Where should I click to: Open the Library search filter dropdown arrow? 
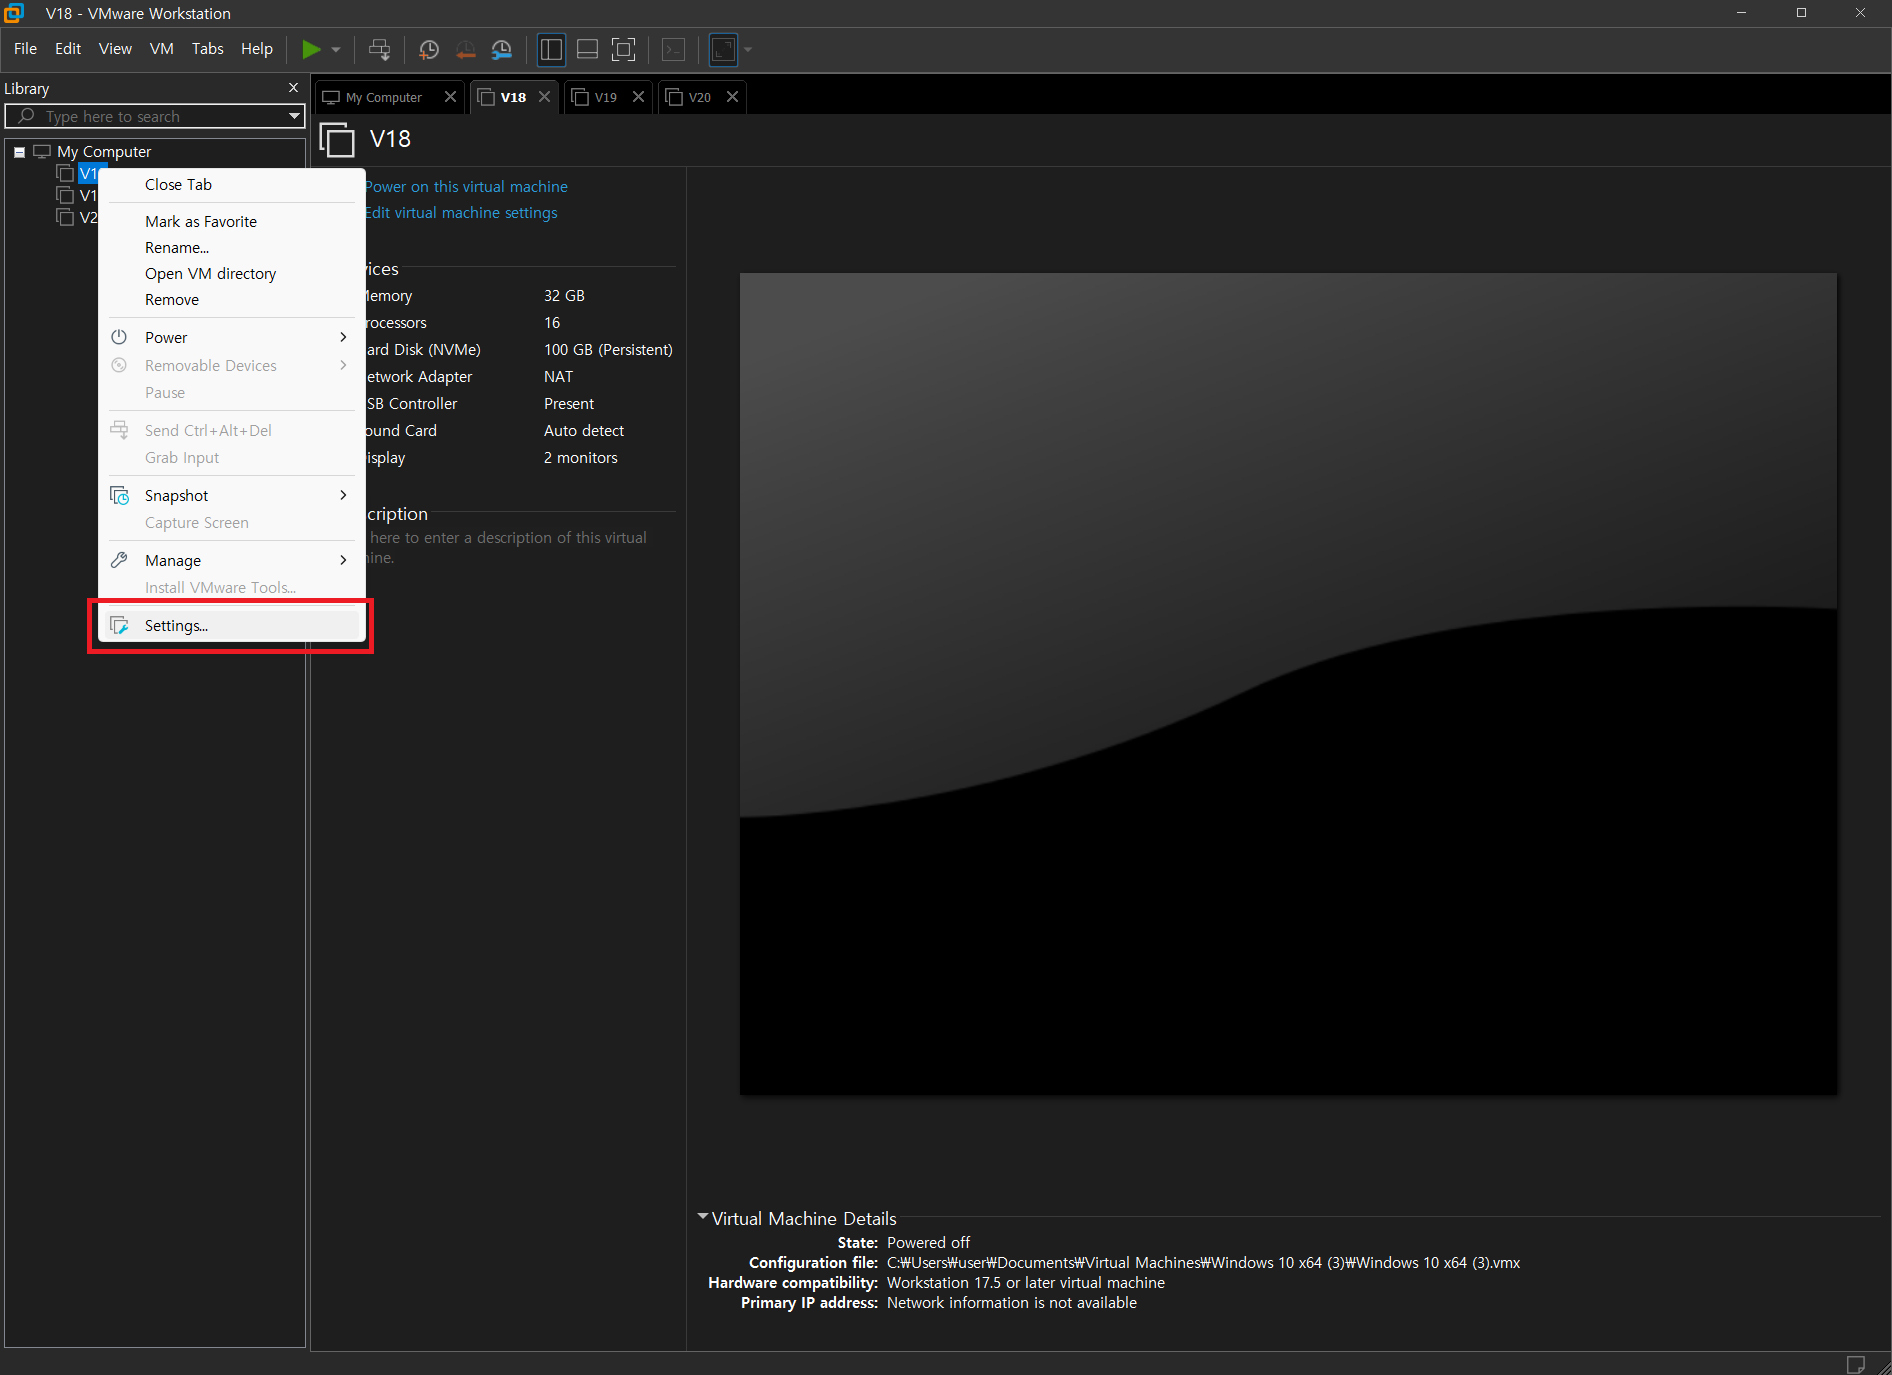click(294, 116)
